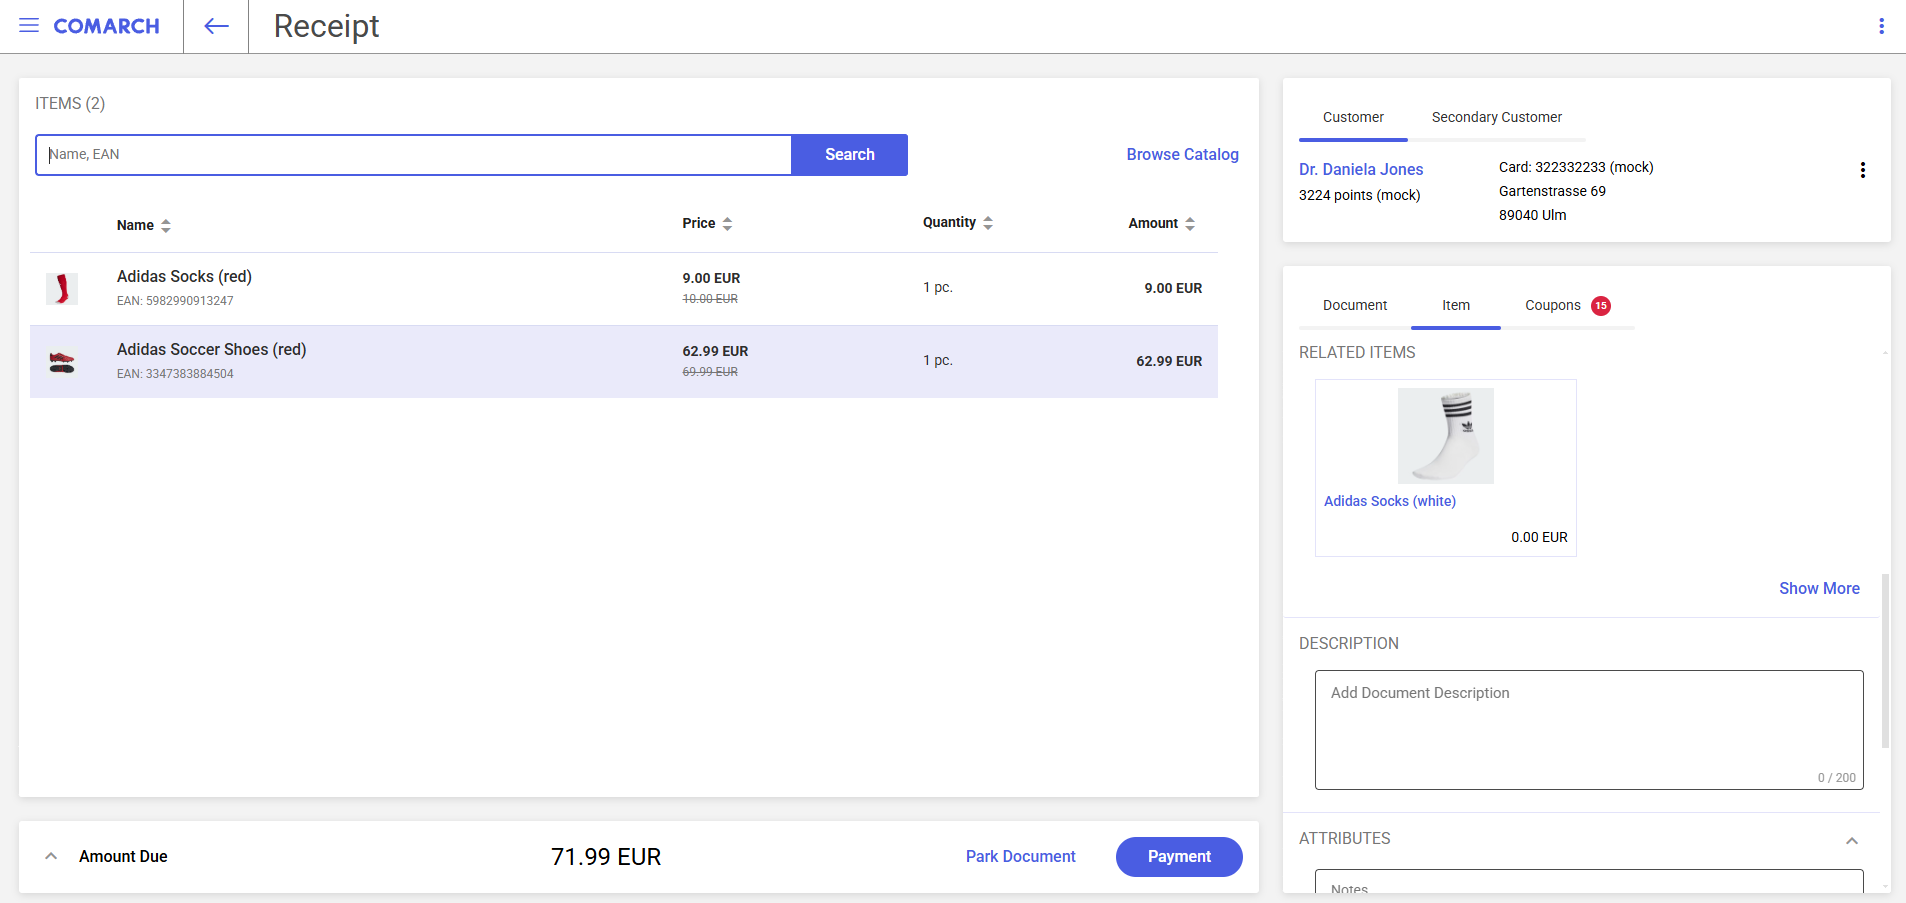Open customer card kebab options menu
This screenshot has height=903, width=1906.
[x=1862, y=170]
